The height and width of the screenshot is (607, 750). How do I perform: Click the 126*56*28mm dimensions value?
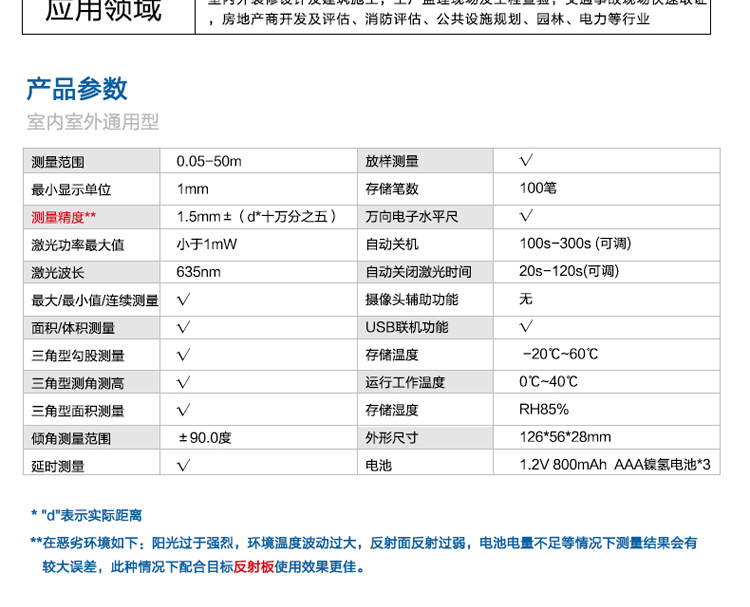[565, 437]
